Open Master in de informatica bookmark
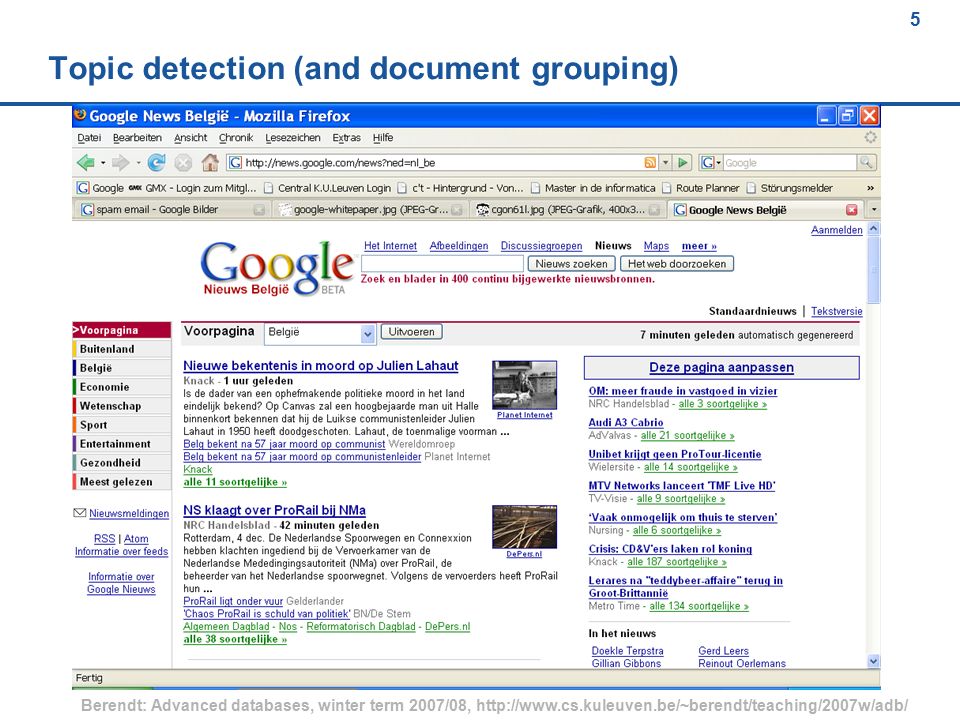 tap(593, 188)
